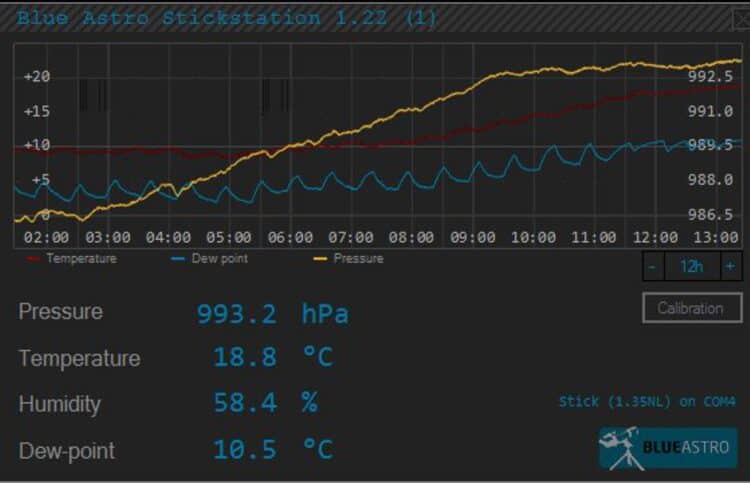The height and width of the screenshot is (483, 750).
Task: Click the 993.2 hPa pressure reading
Action: tap(273, 314)
